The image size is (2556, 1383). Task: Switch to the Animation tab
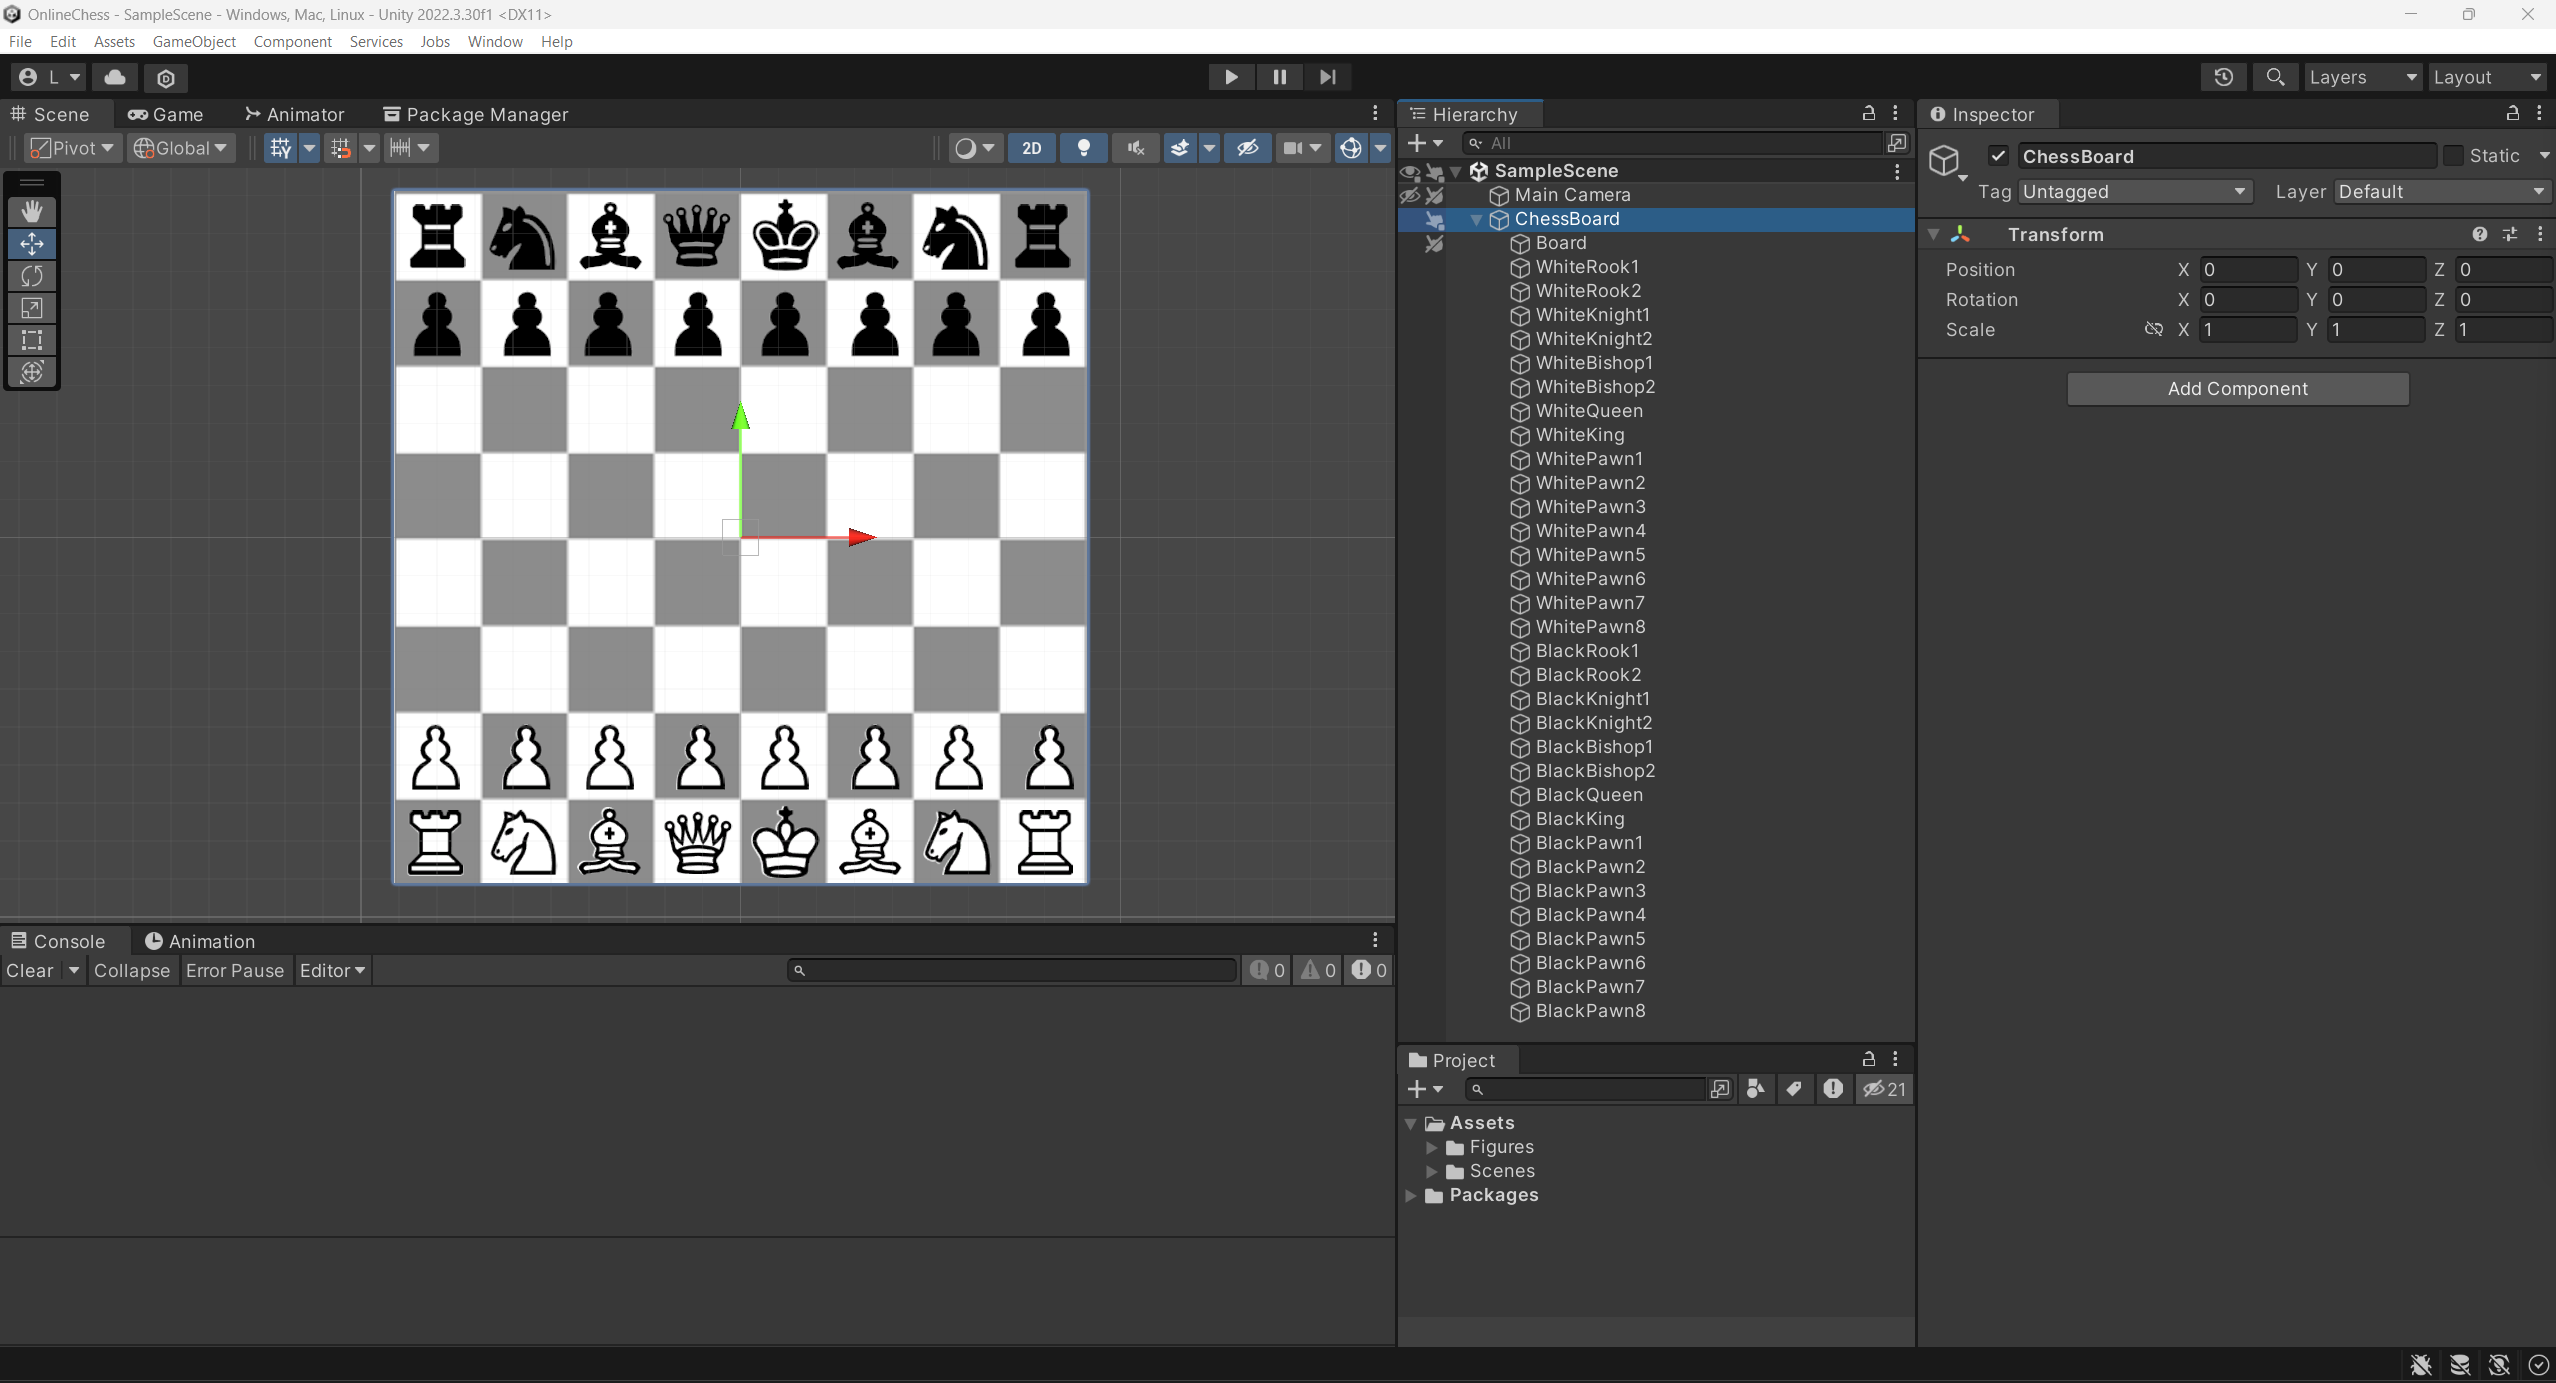(200, 941)
